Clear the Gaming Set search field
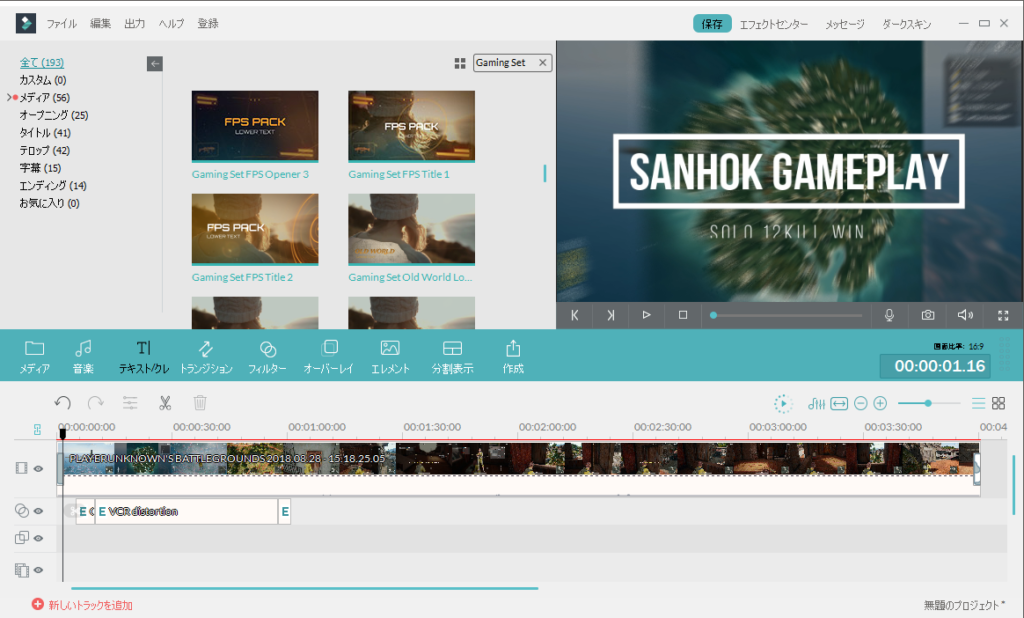 point(543,63)
